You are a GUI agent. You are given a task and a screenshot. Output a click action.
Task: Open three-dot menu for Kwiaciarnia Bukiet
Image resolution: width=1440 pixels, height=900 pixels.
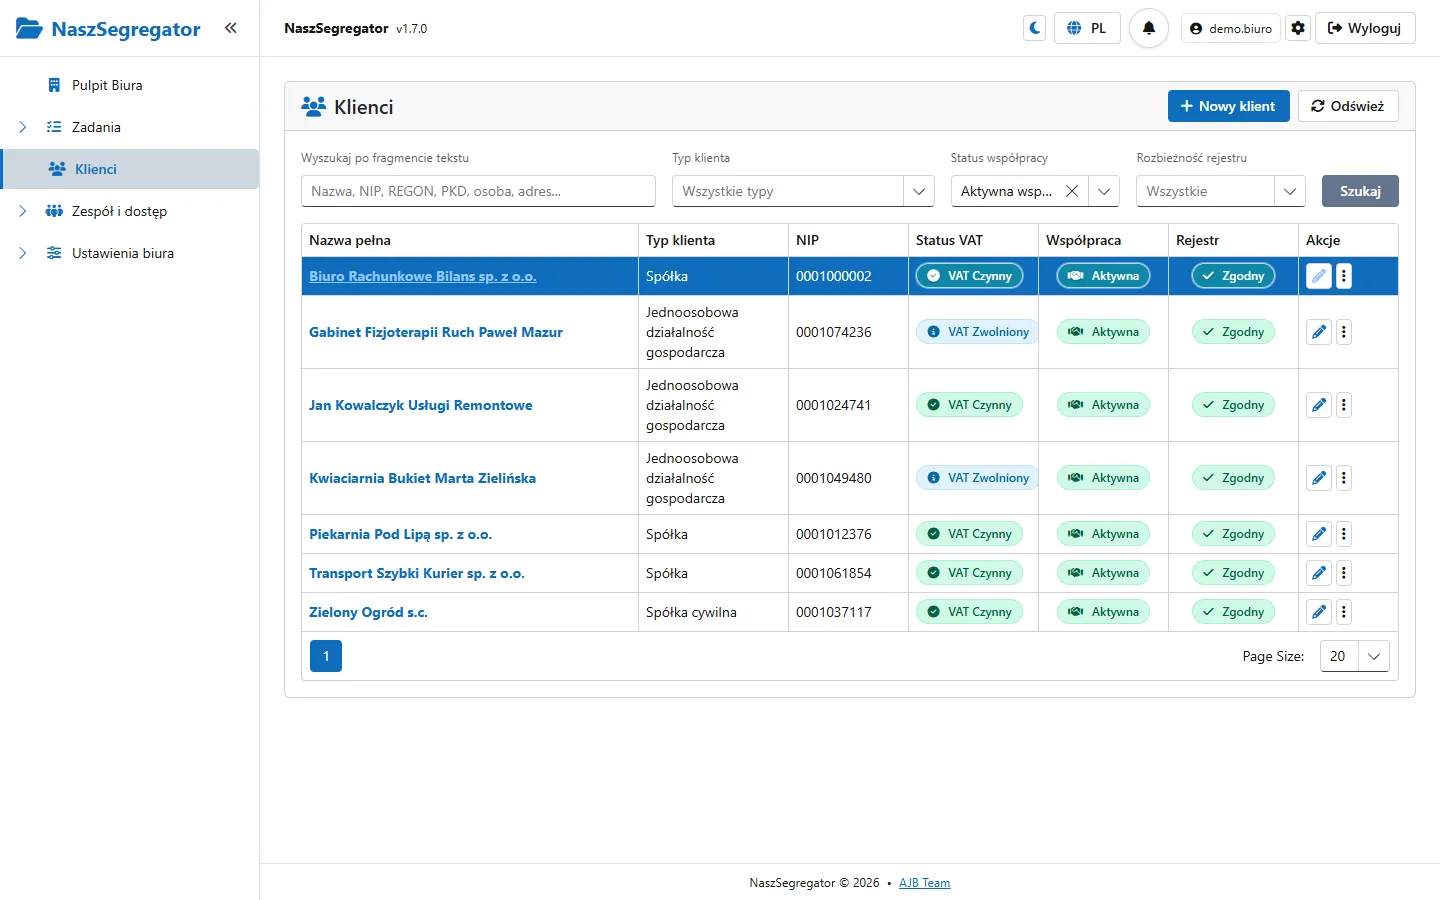1344,478
